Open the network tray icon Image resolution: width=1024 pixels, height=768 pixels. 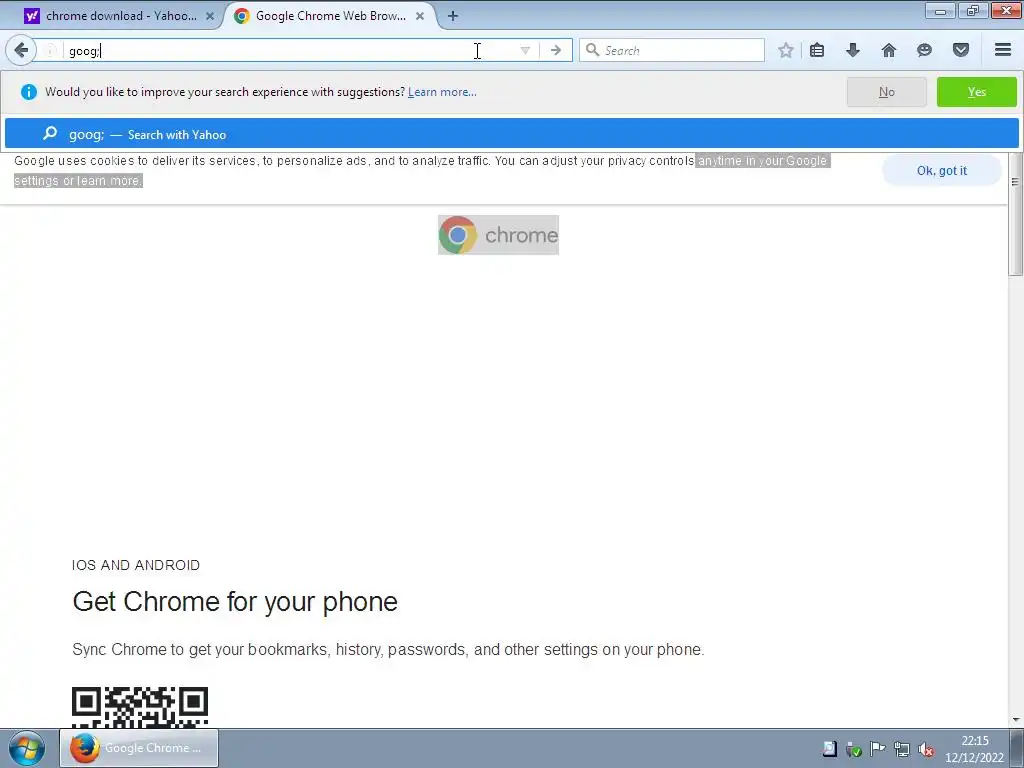901,749
